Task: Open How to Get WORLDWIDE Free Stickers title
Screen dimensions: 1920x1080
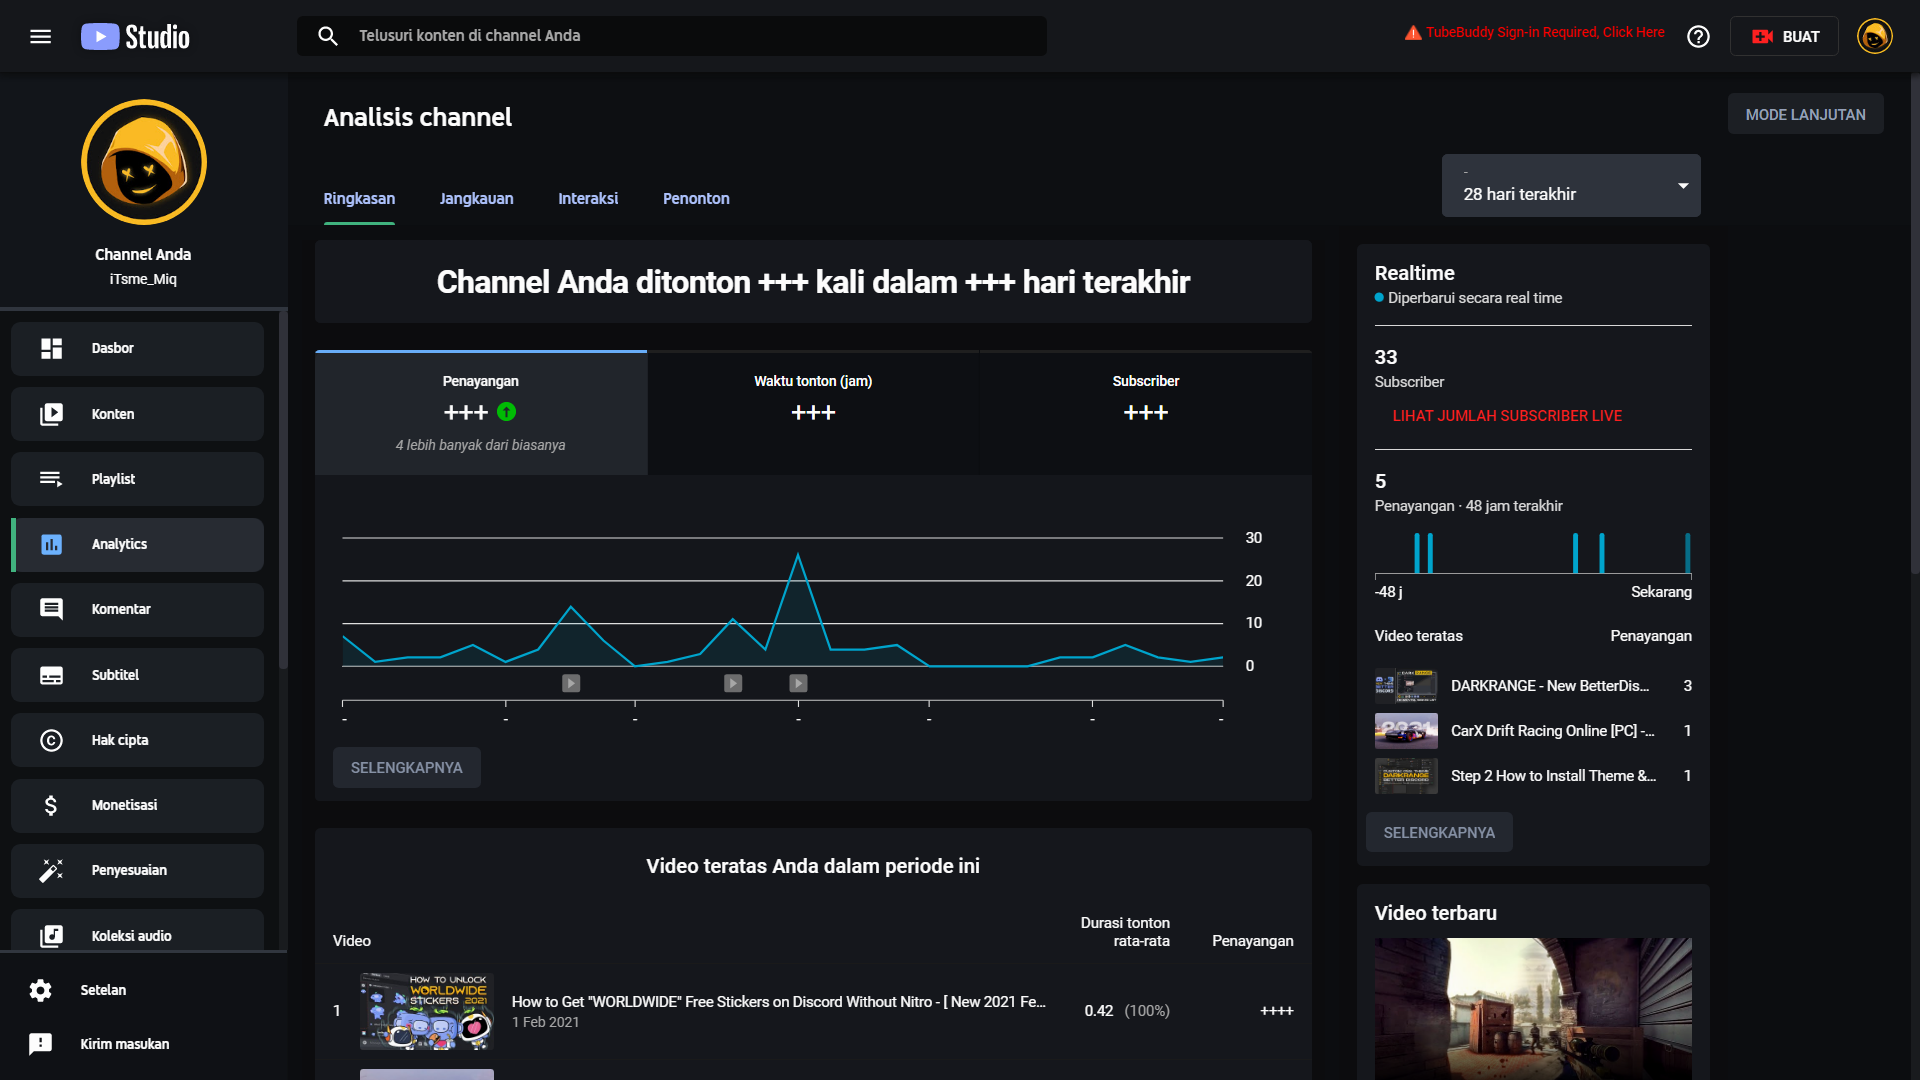Action: [x=779, y=1002]
